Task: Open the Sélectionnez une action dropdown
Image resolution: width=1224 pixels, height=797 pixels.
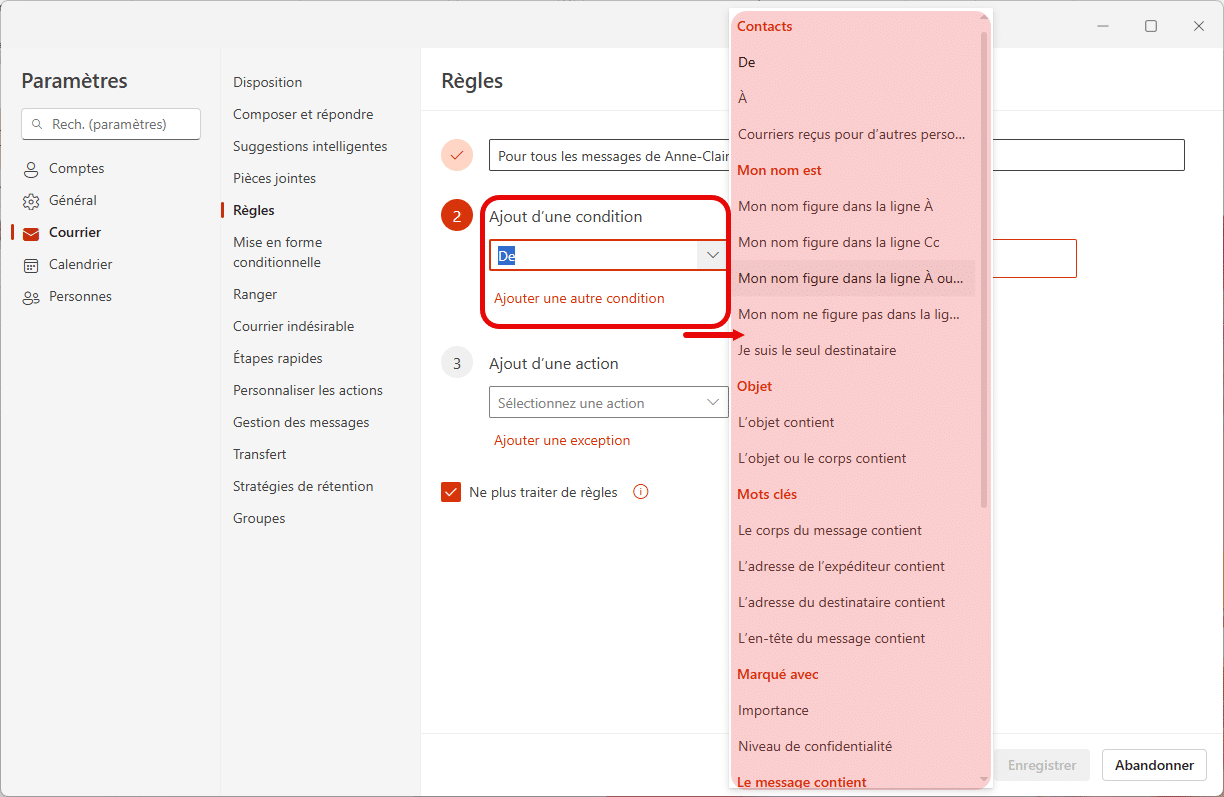Action: (x=608, y=403)
